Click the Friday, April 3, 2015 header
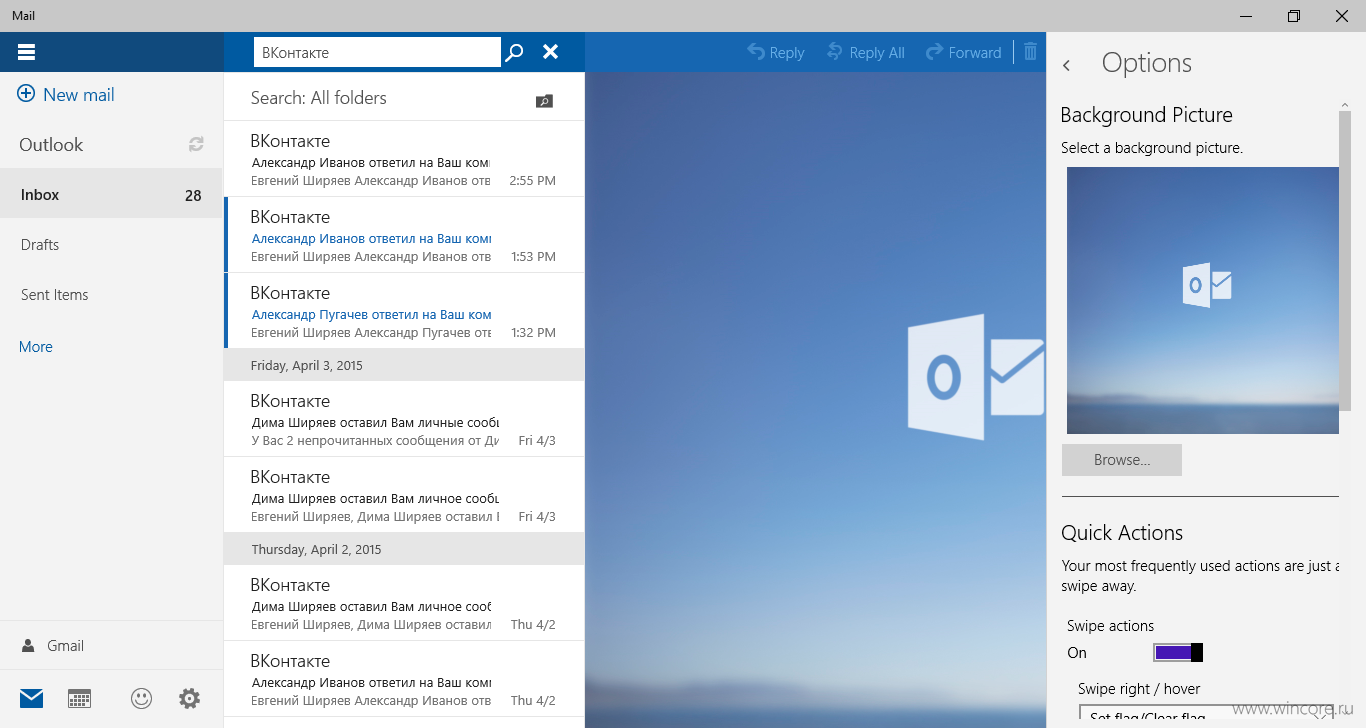The height and width of the screenshot is (728, 1366). click(404, 365)
